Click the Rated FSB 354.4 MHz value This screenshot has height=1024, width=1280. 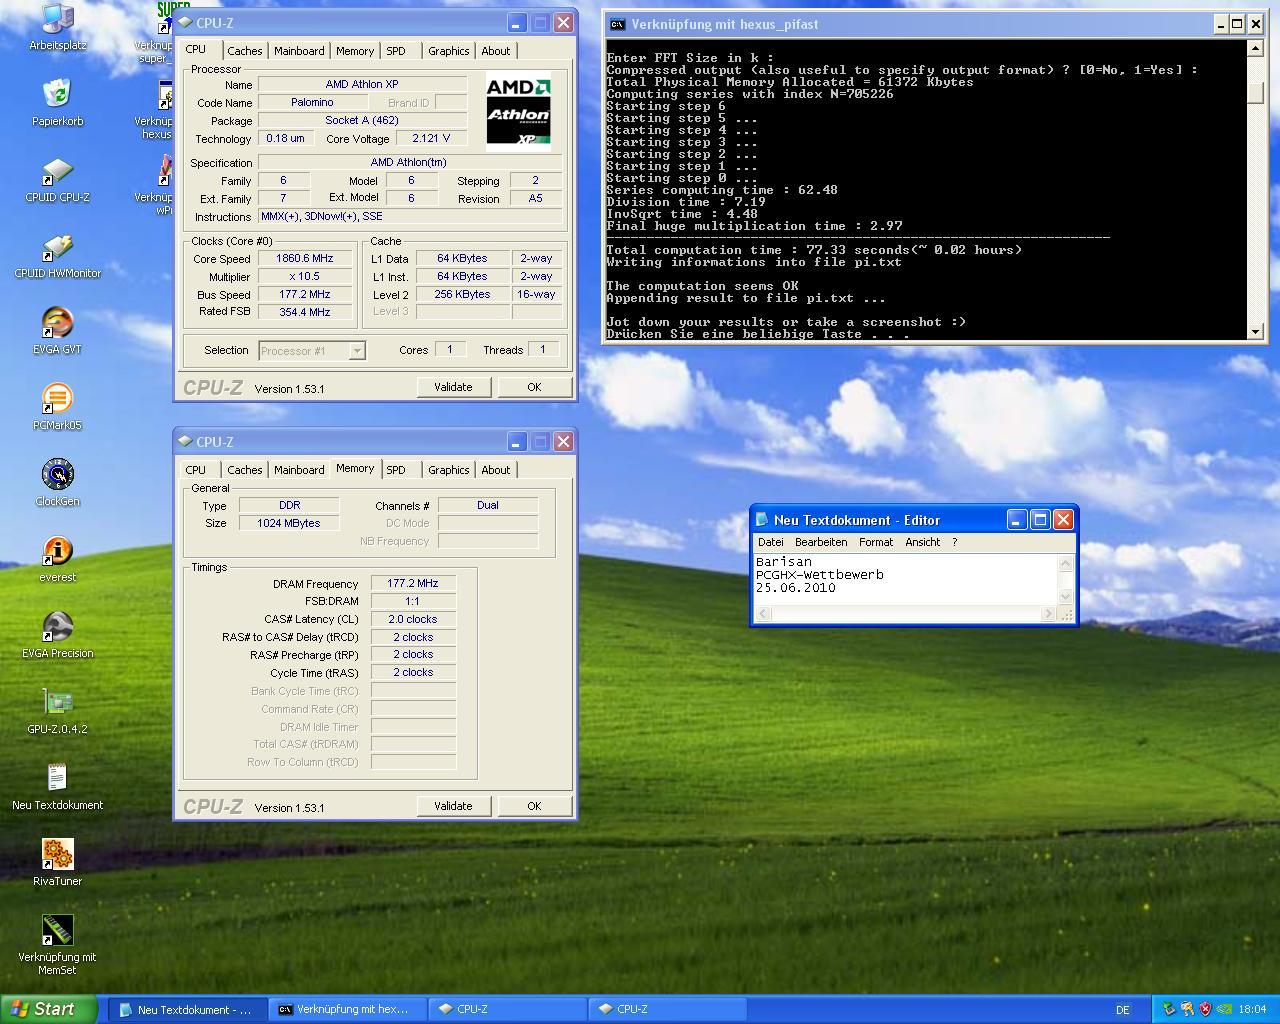pyautogui.click(x=305, y=312)
